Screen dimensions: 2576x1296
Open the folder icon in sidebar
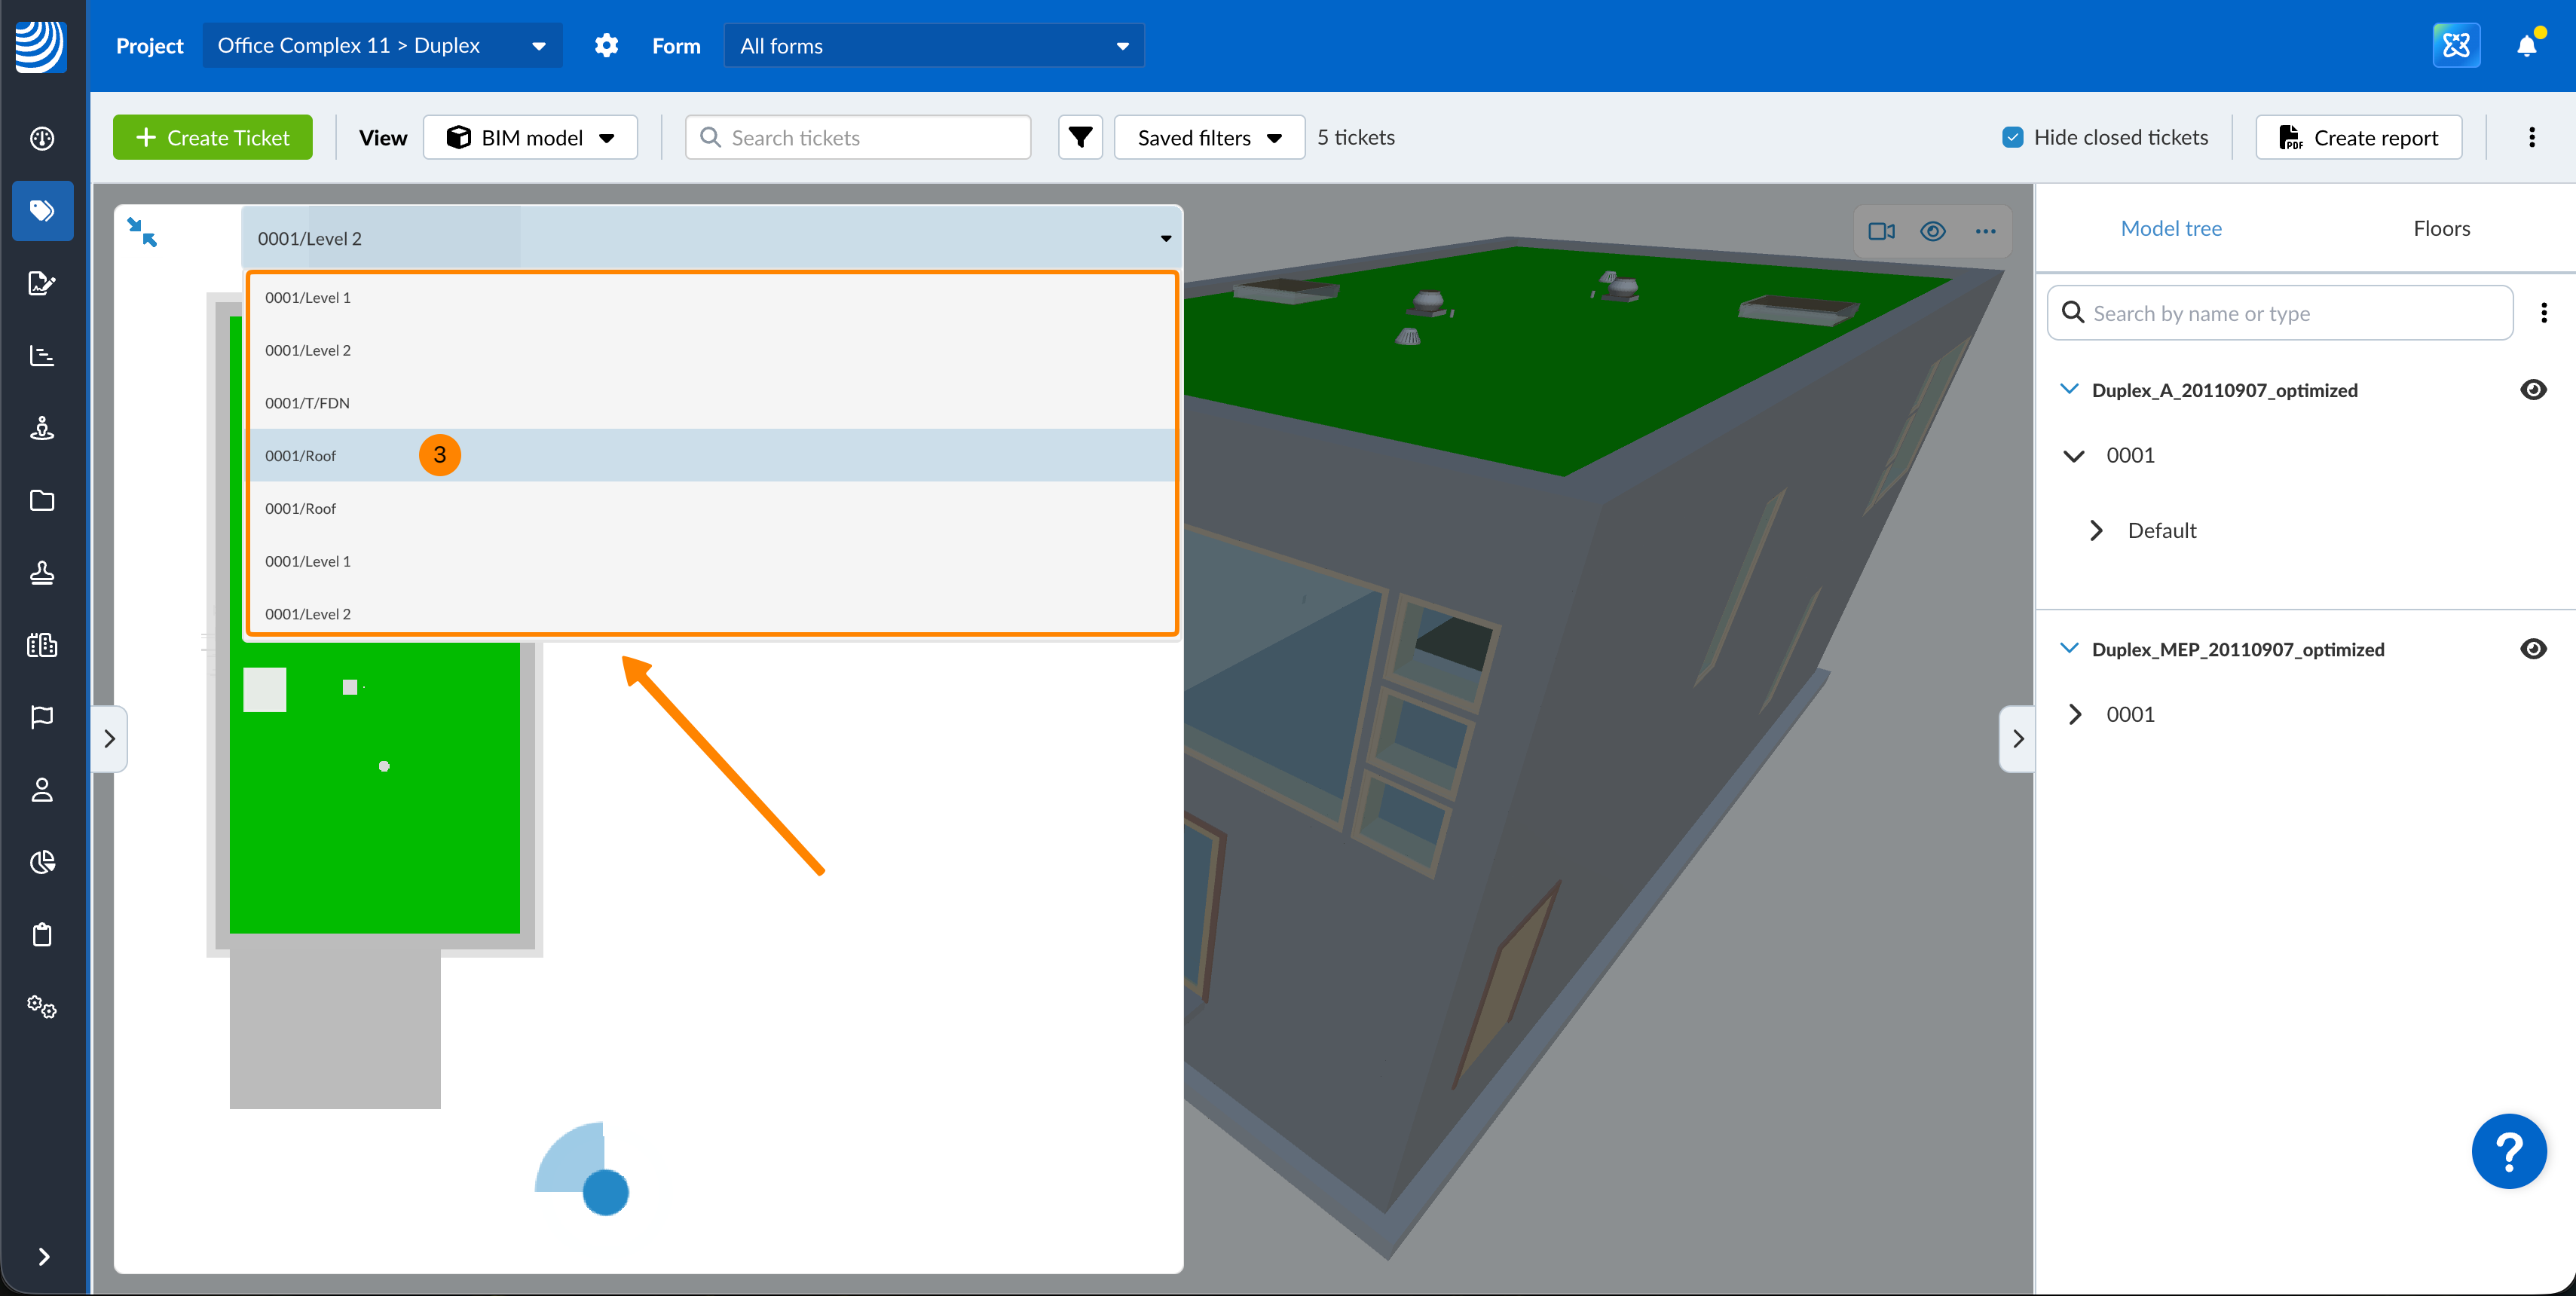(42, 500)
